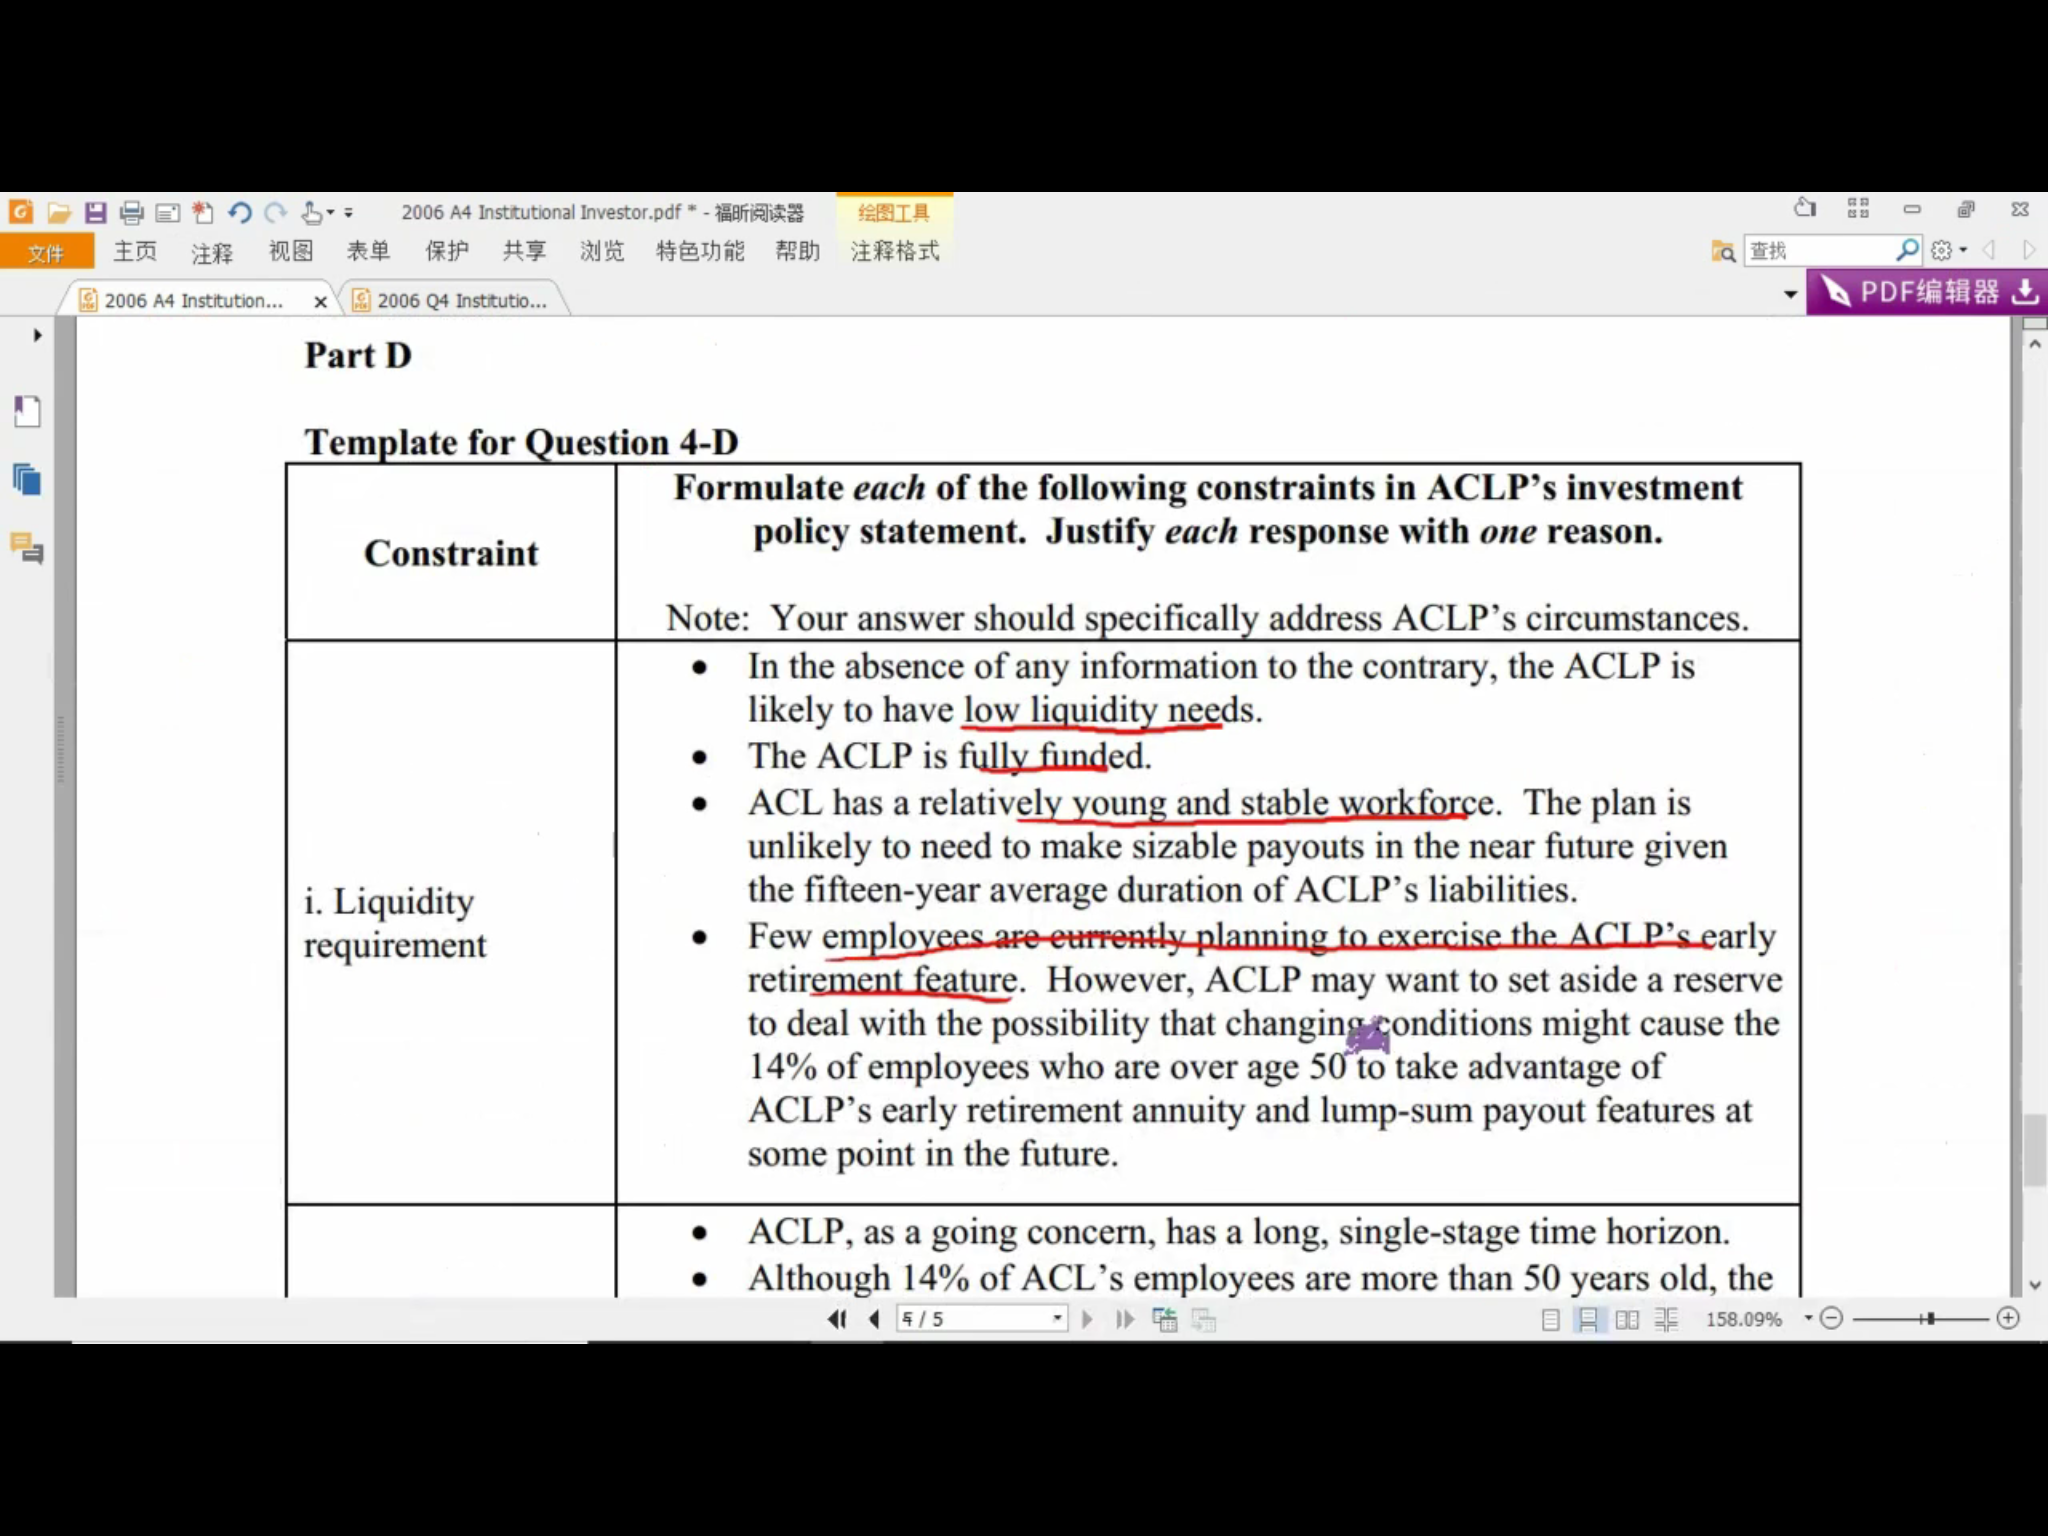The height and width of the screenshot is (1536, 2048).
Task: Print the document using the printer icon
Action: pos(131,212)
